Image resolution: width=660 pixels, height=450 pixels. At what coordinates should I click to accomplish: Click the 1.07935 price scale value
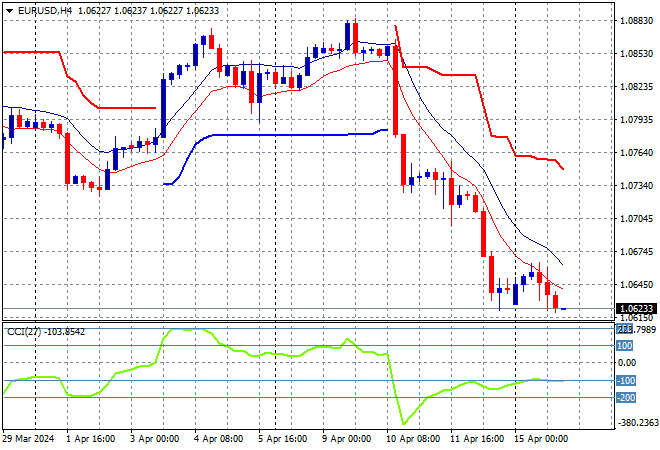coord(636,120)
